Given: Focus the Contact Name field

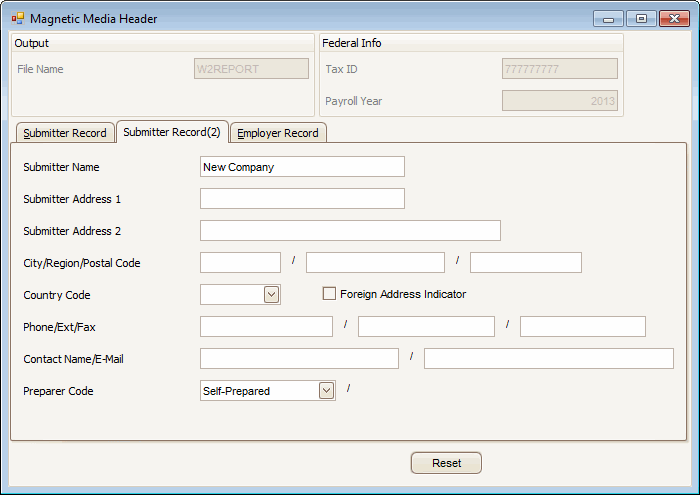Looking at the screenshot, I should point(299,359).
